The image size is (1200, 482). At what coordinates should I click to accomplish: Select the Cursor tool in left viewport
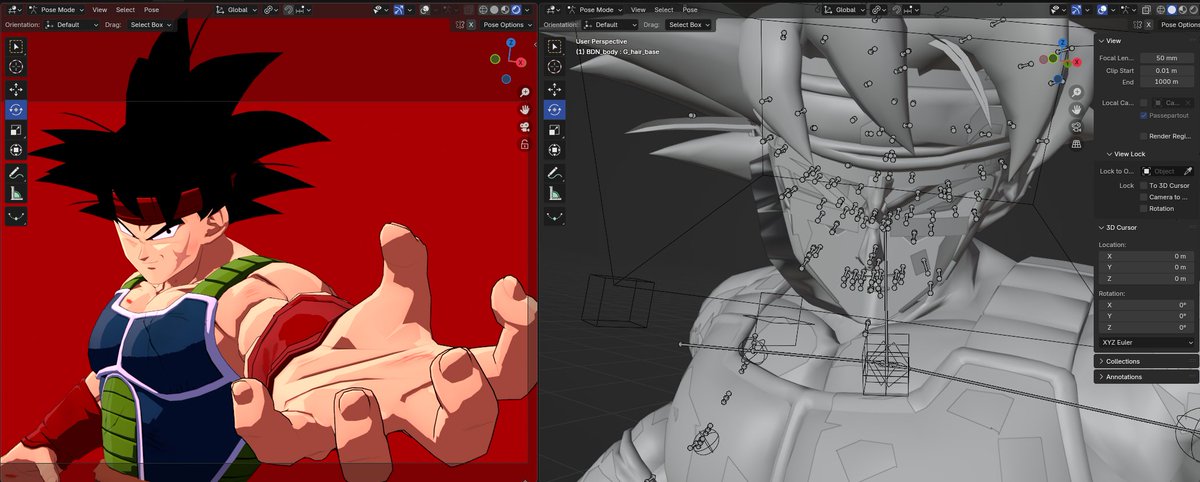click(x=17, y=66)
